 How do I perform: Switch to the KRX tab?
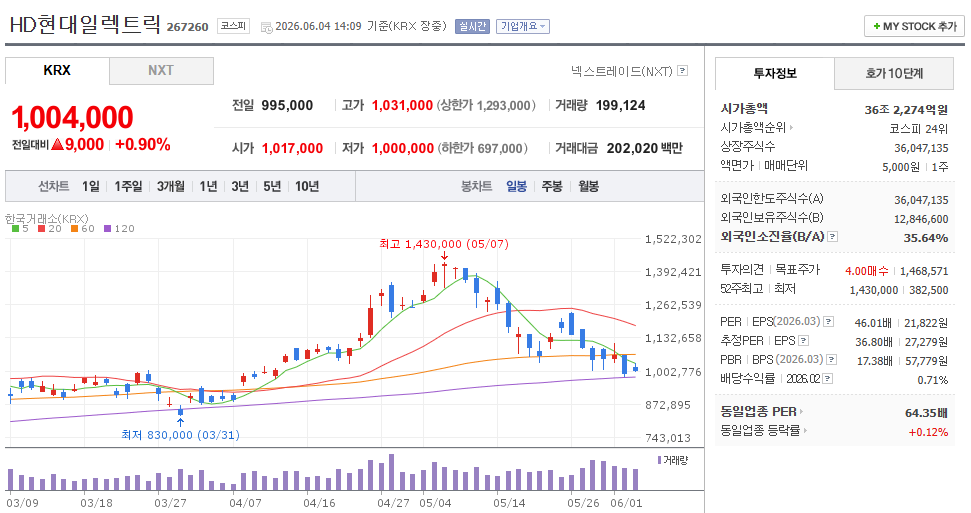pos(57,71)
